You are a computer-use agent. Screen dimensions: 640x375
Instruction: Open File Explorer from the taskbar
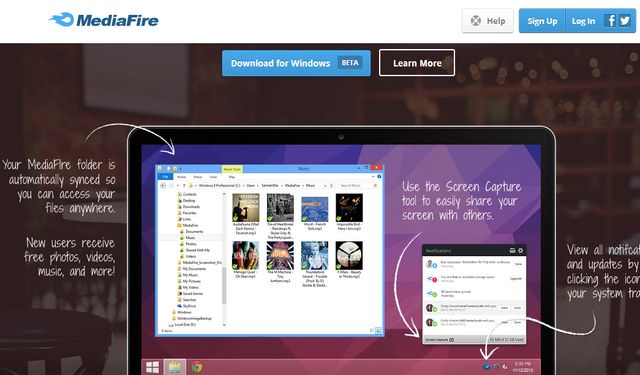point(174,367)
